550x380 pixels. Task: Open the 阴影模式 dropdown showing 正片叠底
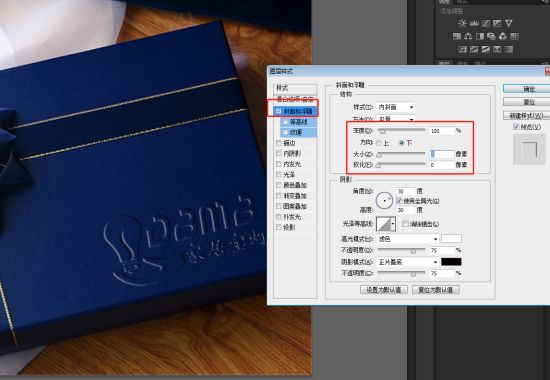coord(407,262)
